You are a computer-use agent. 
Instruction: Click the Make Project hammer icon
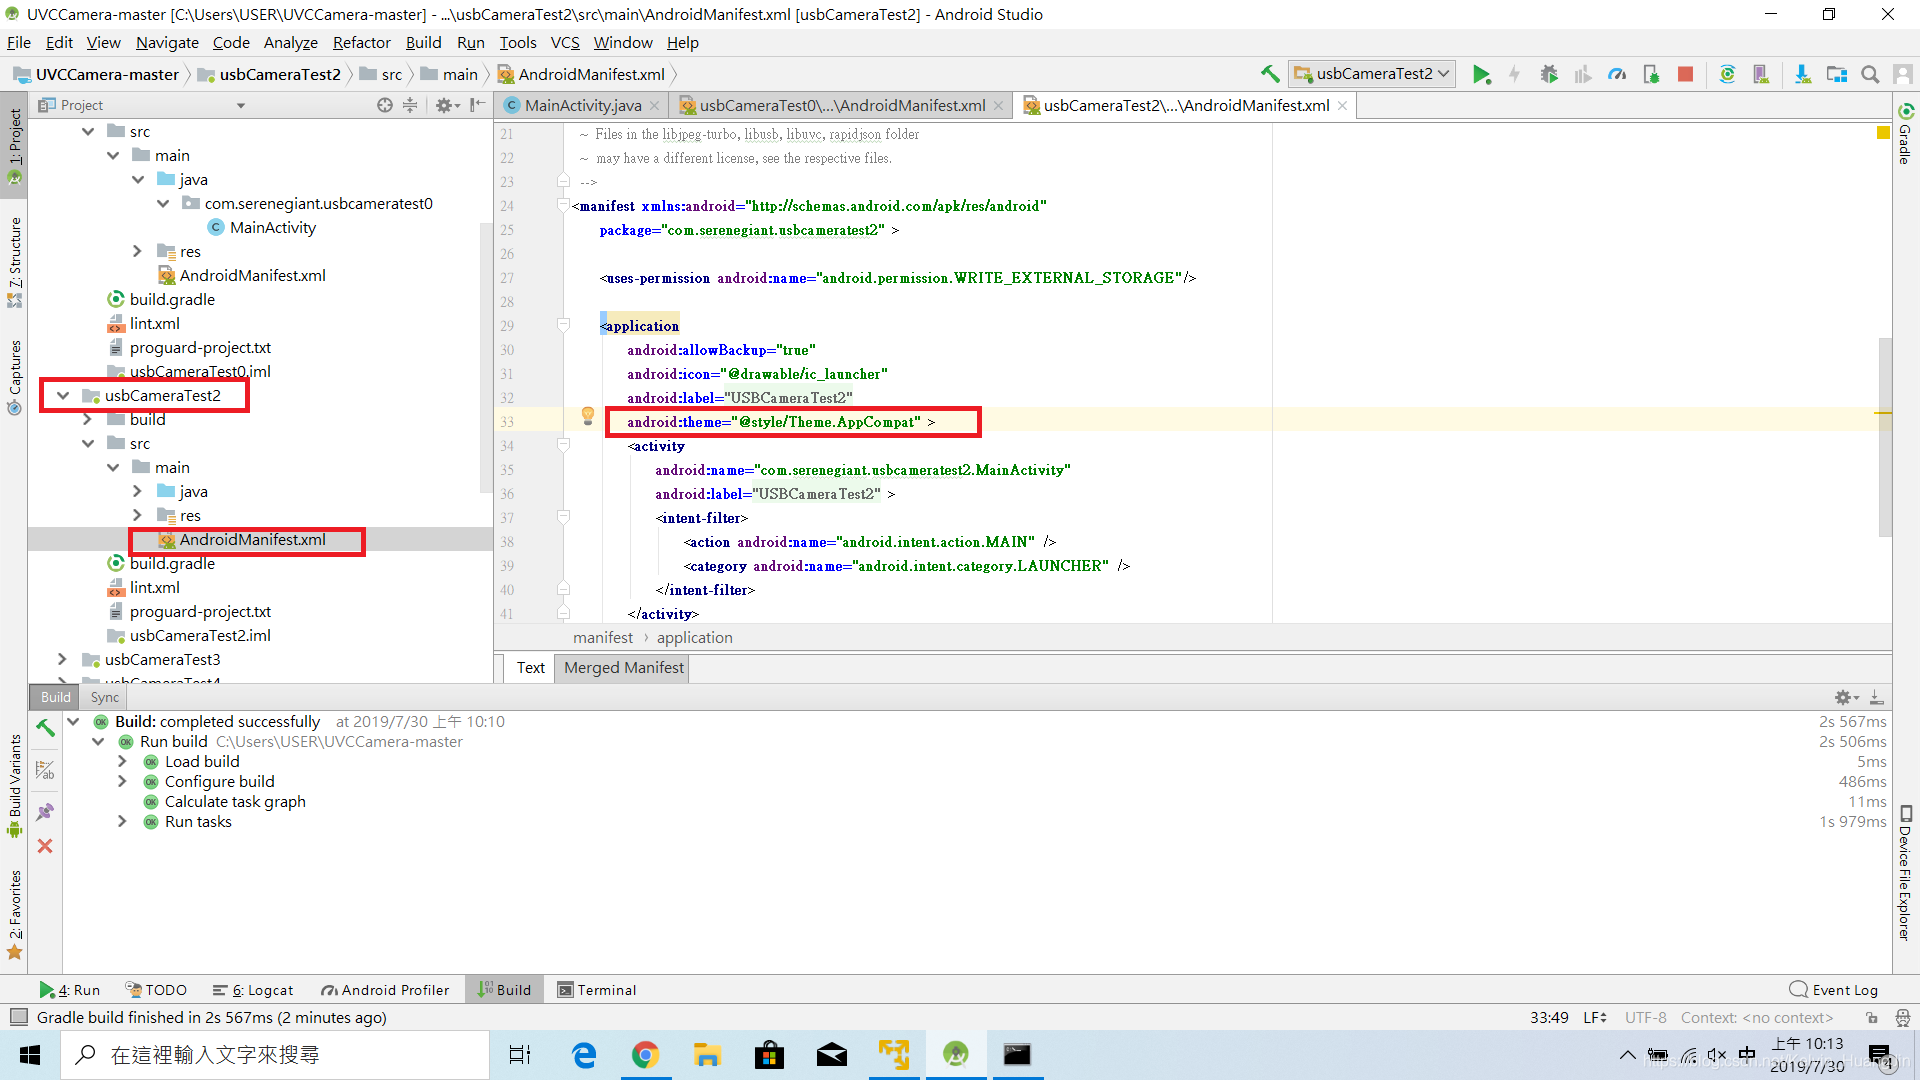tap(1269, 74)
